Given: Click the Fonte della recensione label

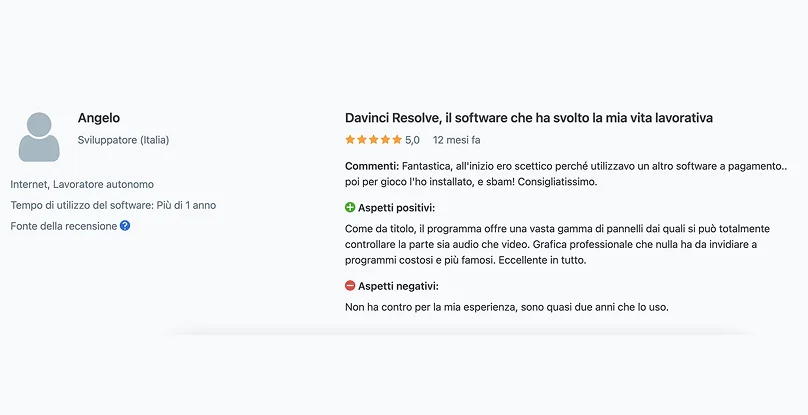Looking at the screenshot, I should pos(64,226).
